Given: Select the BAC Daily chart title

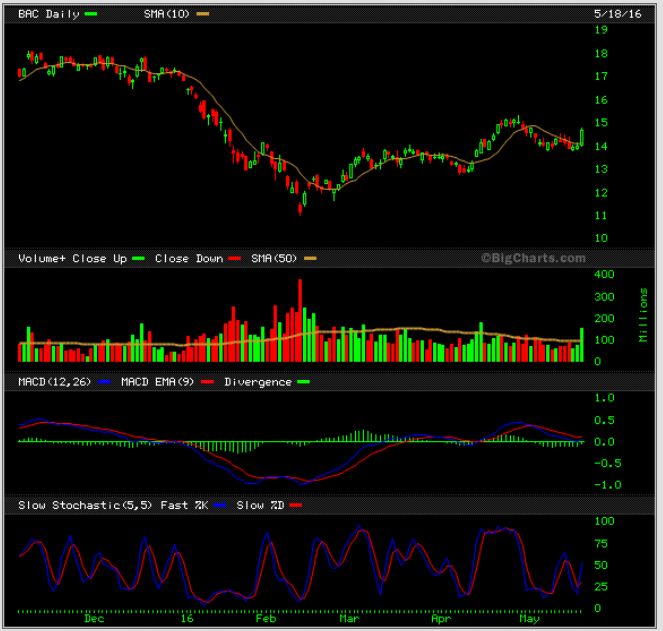Looking at the screenshot, I should point(49,15).
